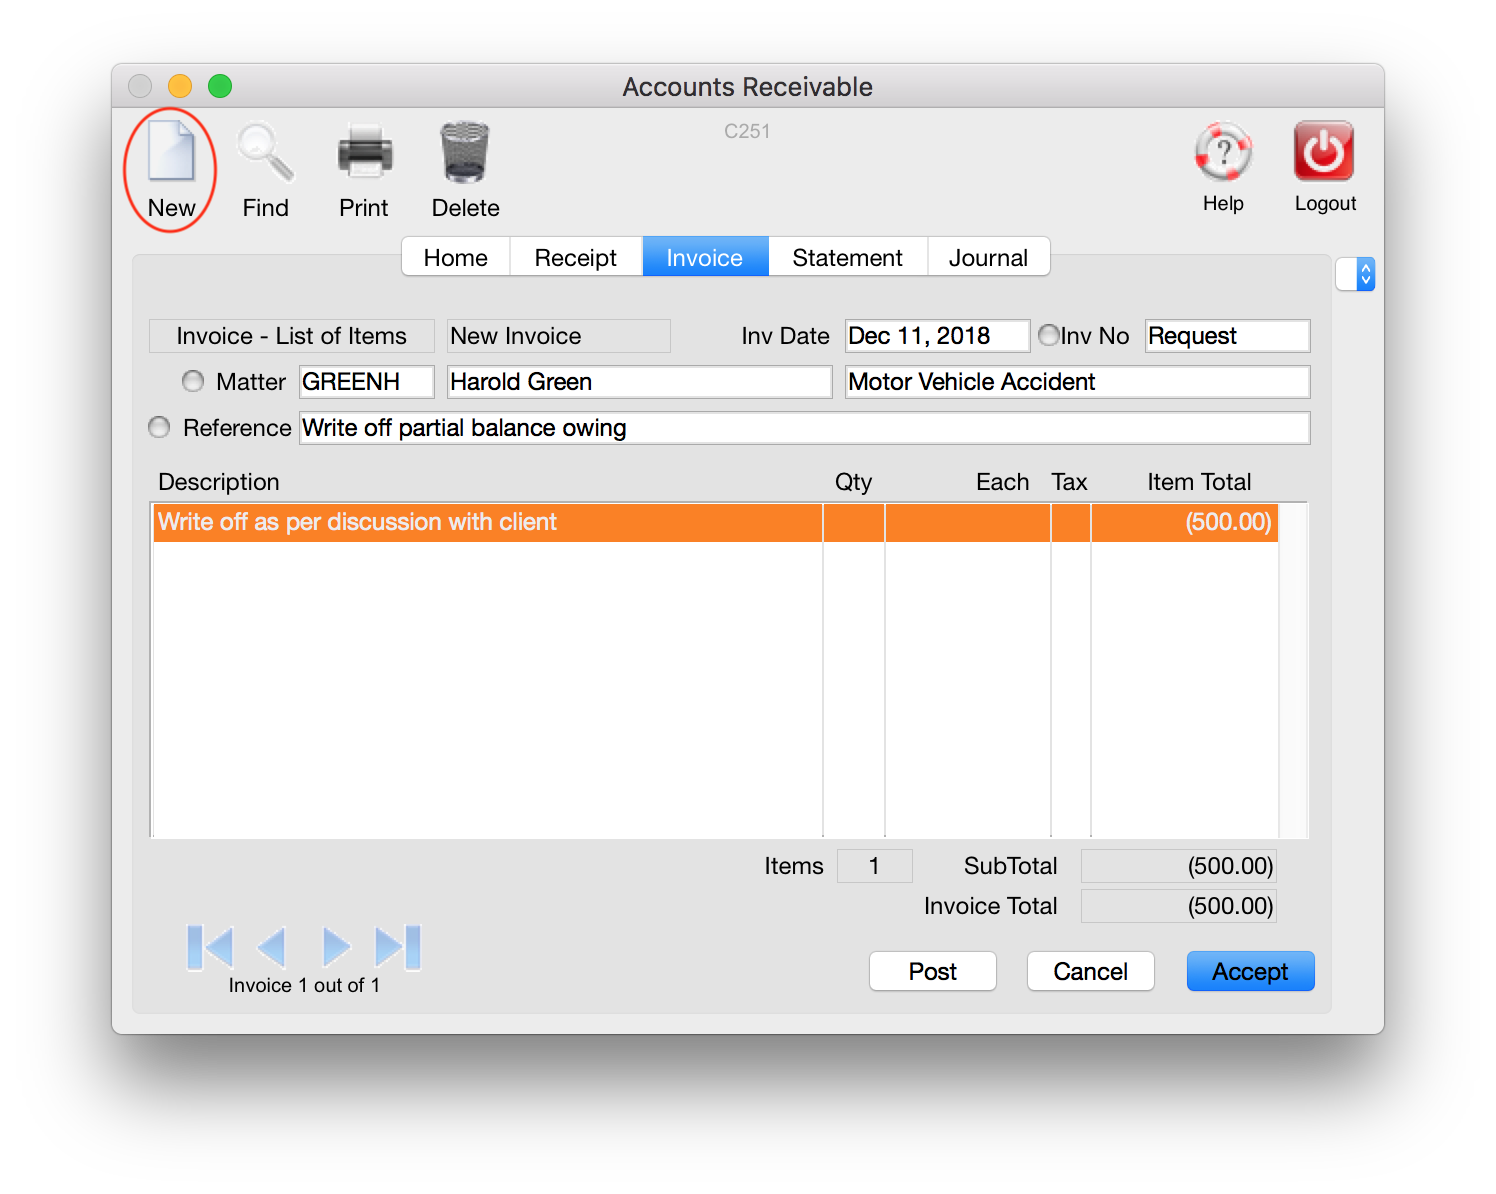This screenshot has width=1496, height=1194.
Task: Select the Write off line item row
Action: point(487,522)
